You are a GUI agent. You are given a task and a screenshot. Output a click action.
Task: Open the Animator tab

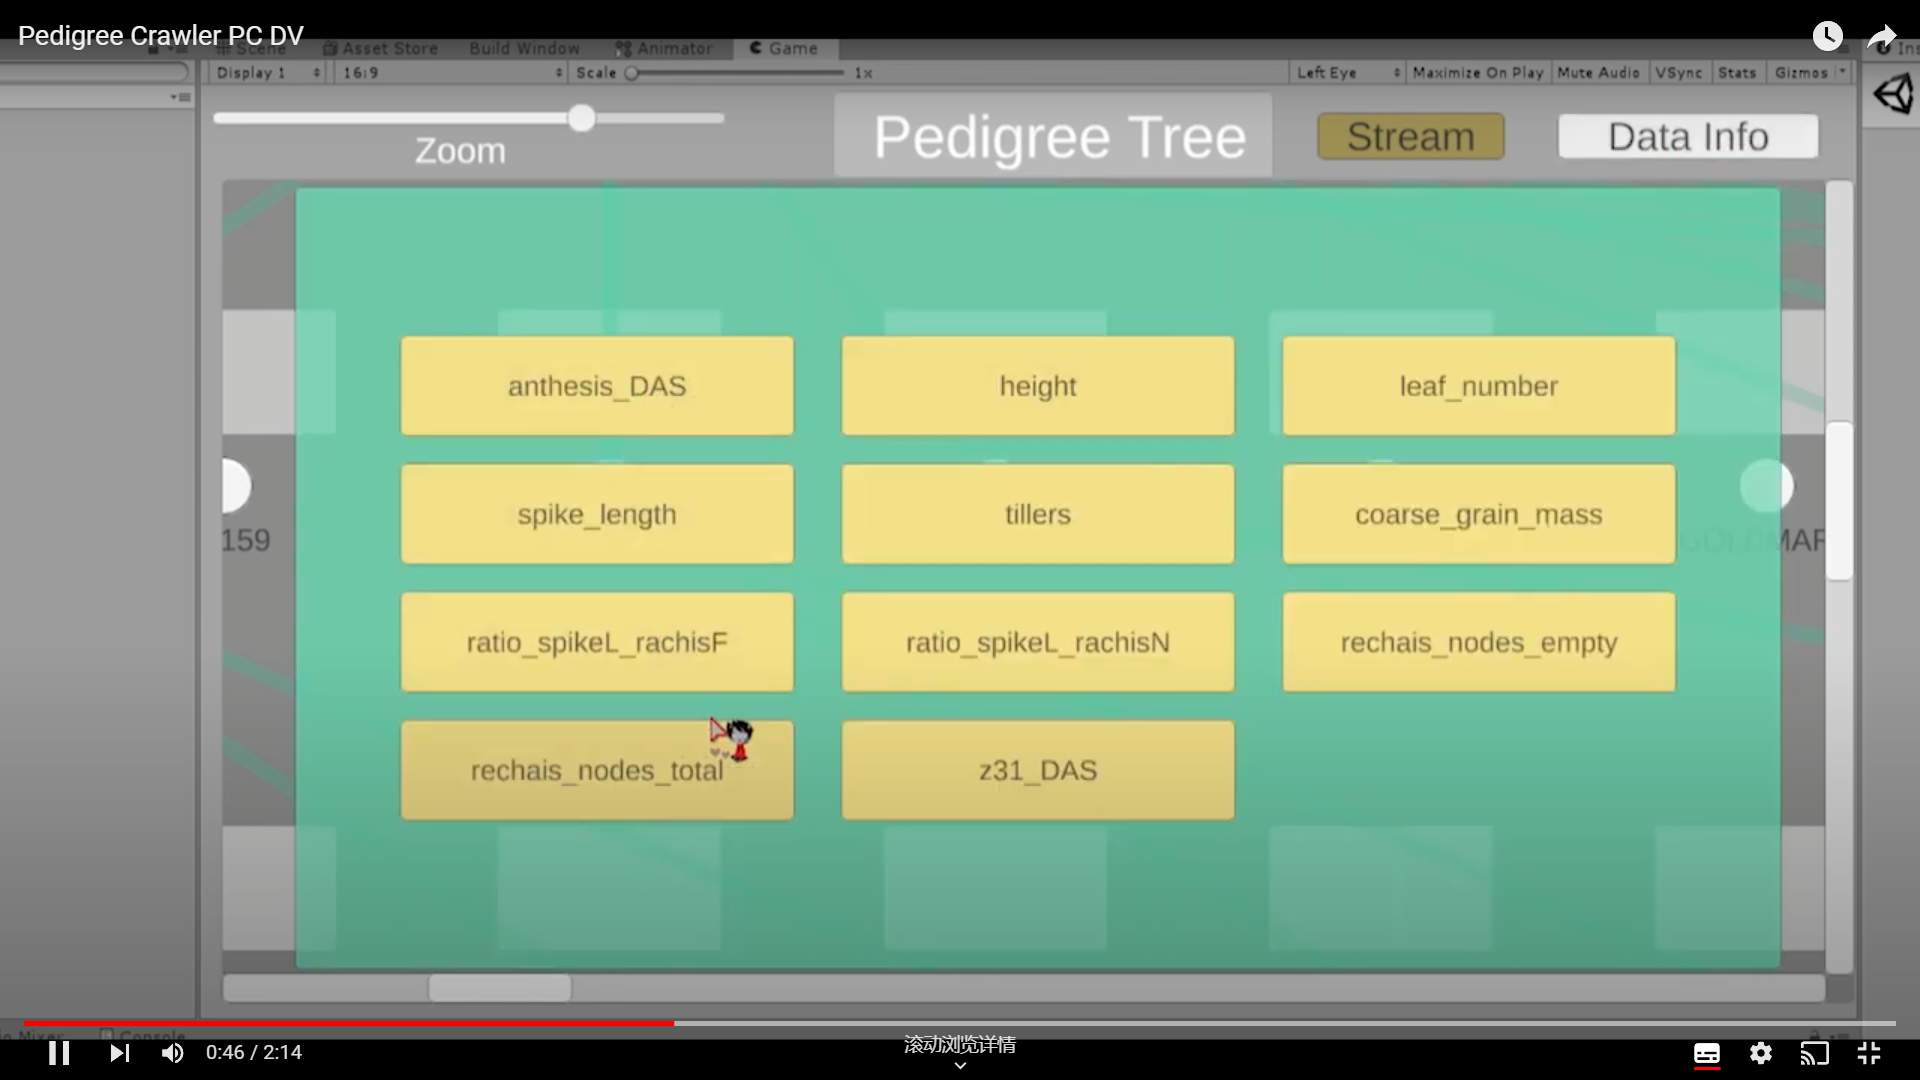pos(664,48)
